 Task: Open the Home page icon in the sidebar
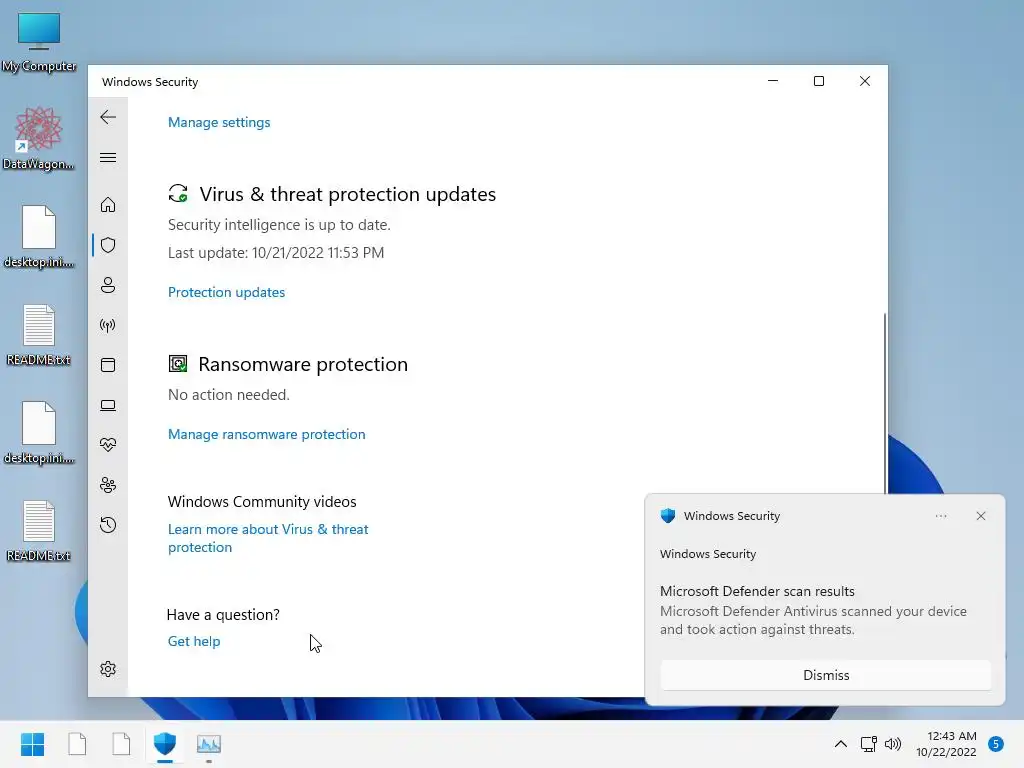(x=108, y=205)
